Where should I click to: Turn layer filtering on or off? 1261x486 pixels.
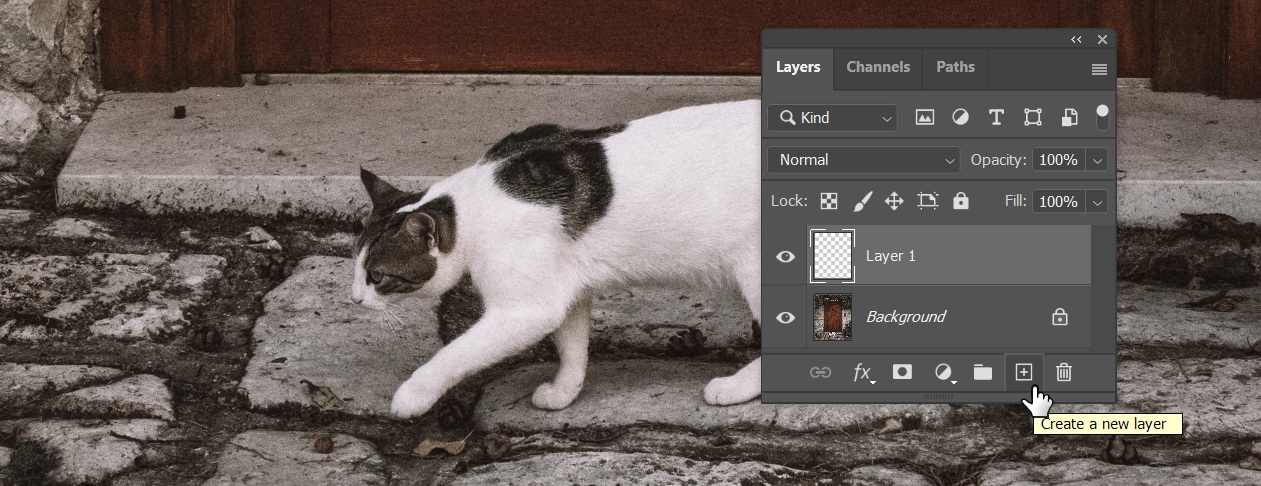[1103, 117]
